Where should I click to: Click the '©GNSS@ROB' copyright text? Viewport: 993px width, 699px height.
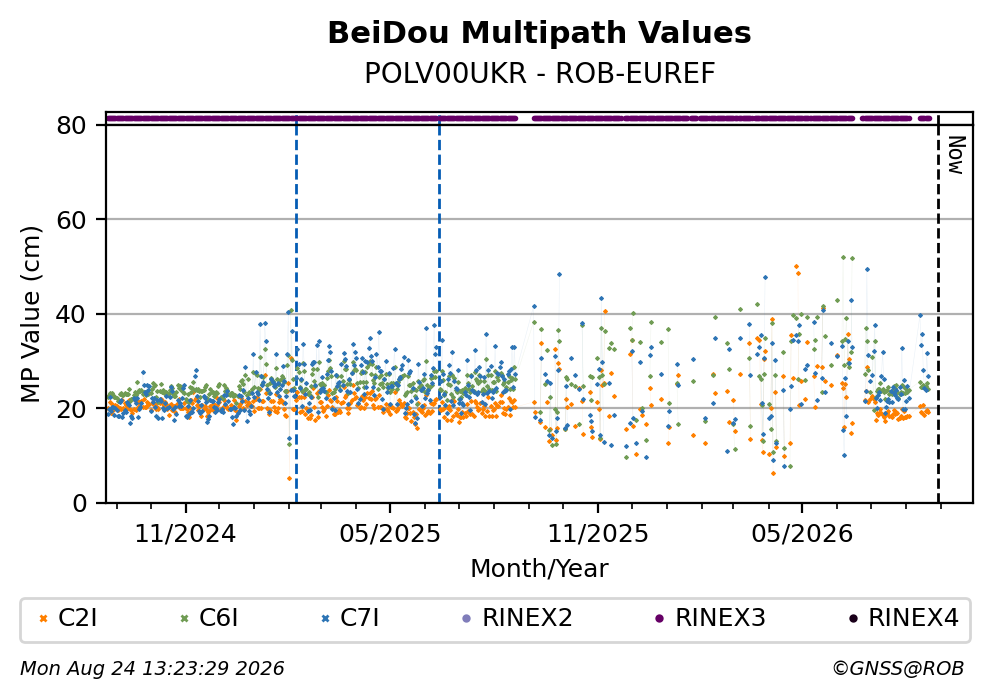coord(898,669)
